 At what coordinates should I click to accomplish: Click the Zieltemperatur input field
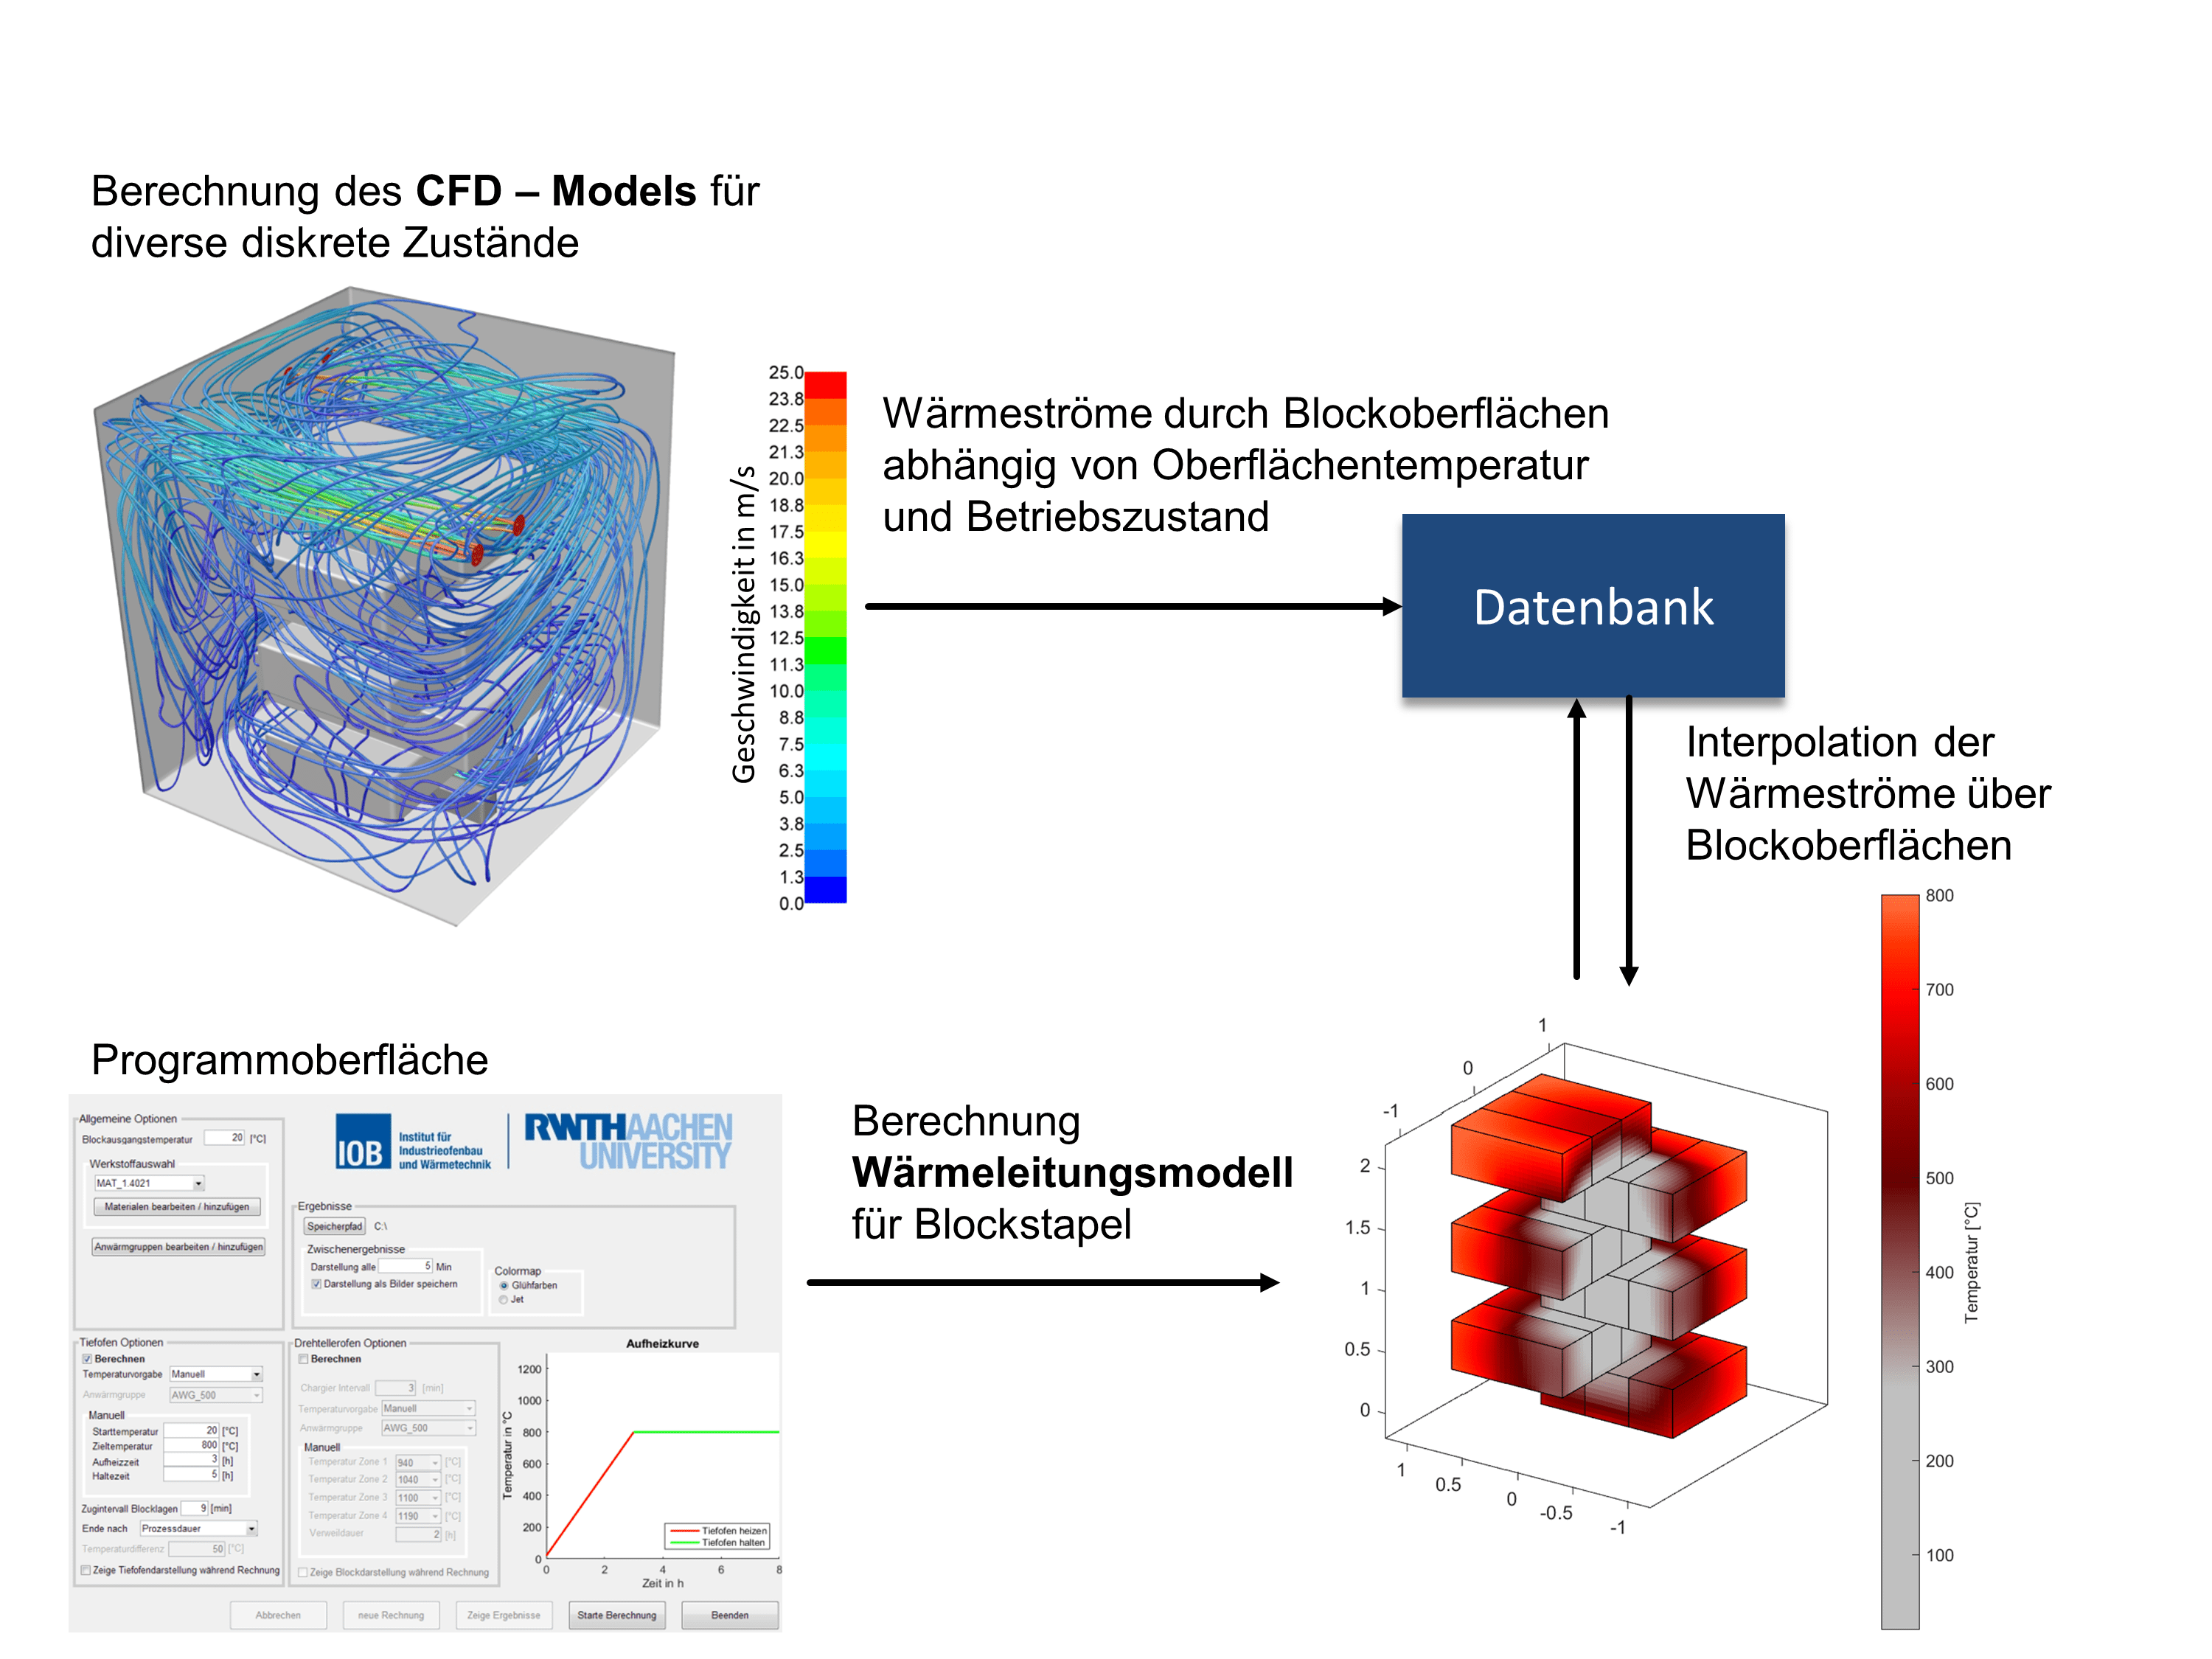point(191,1446)
